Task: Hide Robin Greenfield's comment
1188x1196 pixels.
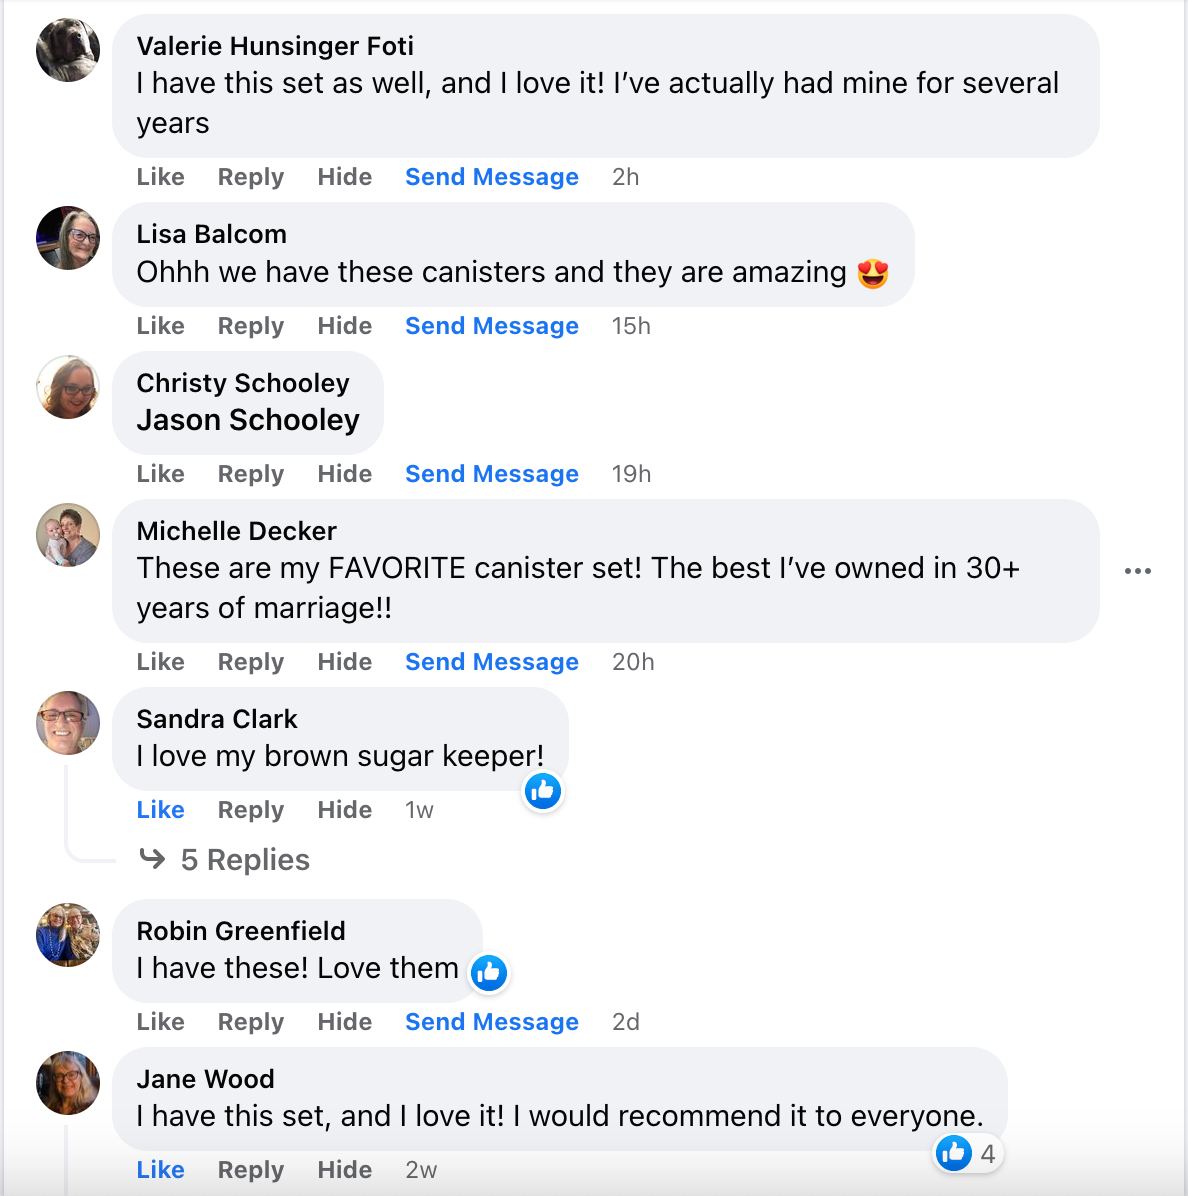Action: (344, 1022)
